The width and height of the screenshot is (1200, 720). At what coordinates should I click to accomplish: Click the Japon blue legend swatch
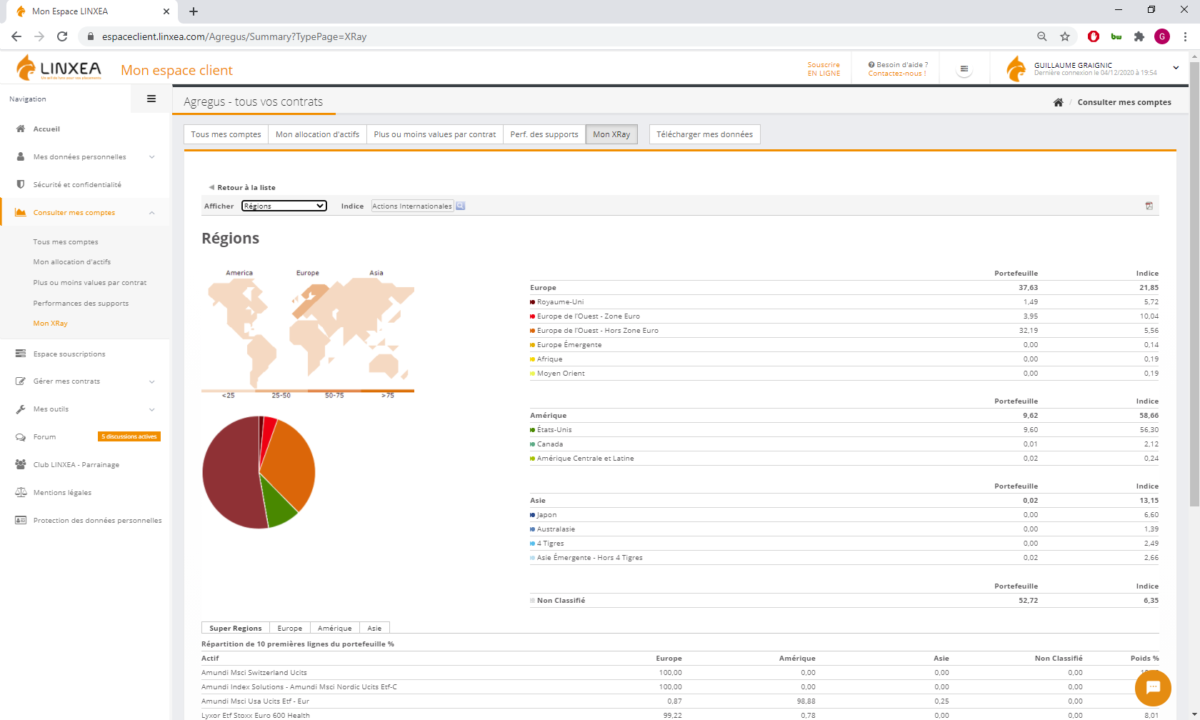[533, 515]
